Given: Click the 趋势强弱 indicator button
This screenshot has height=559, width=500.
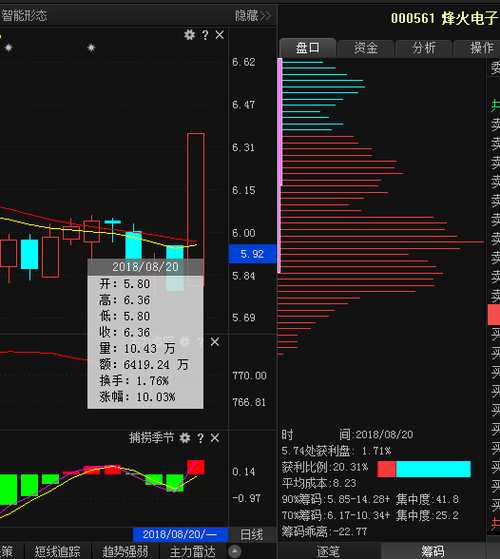Looking at the screenshot, I should click(125, 552).
